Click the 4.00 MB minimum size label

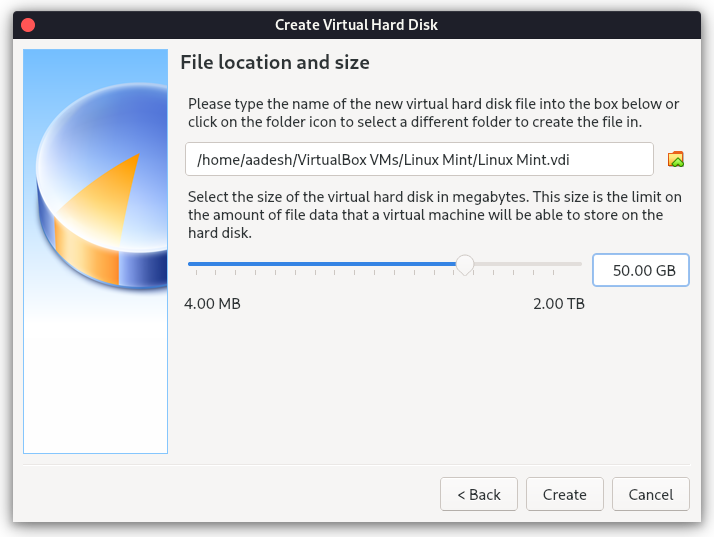[212, 303]
